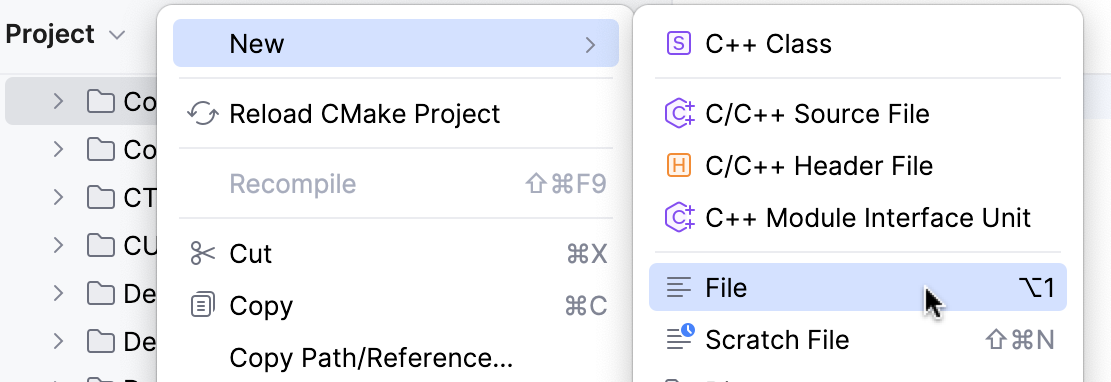This screenshot has width=1111, height=382.
Task: Click the C/C++ Source File icon
Action: pos(678,113)
